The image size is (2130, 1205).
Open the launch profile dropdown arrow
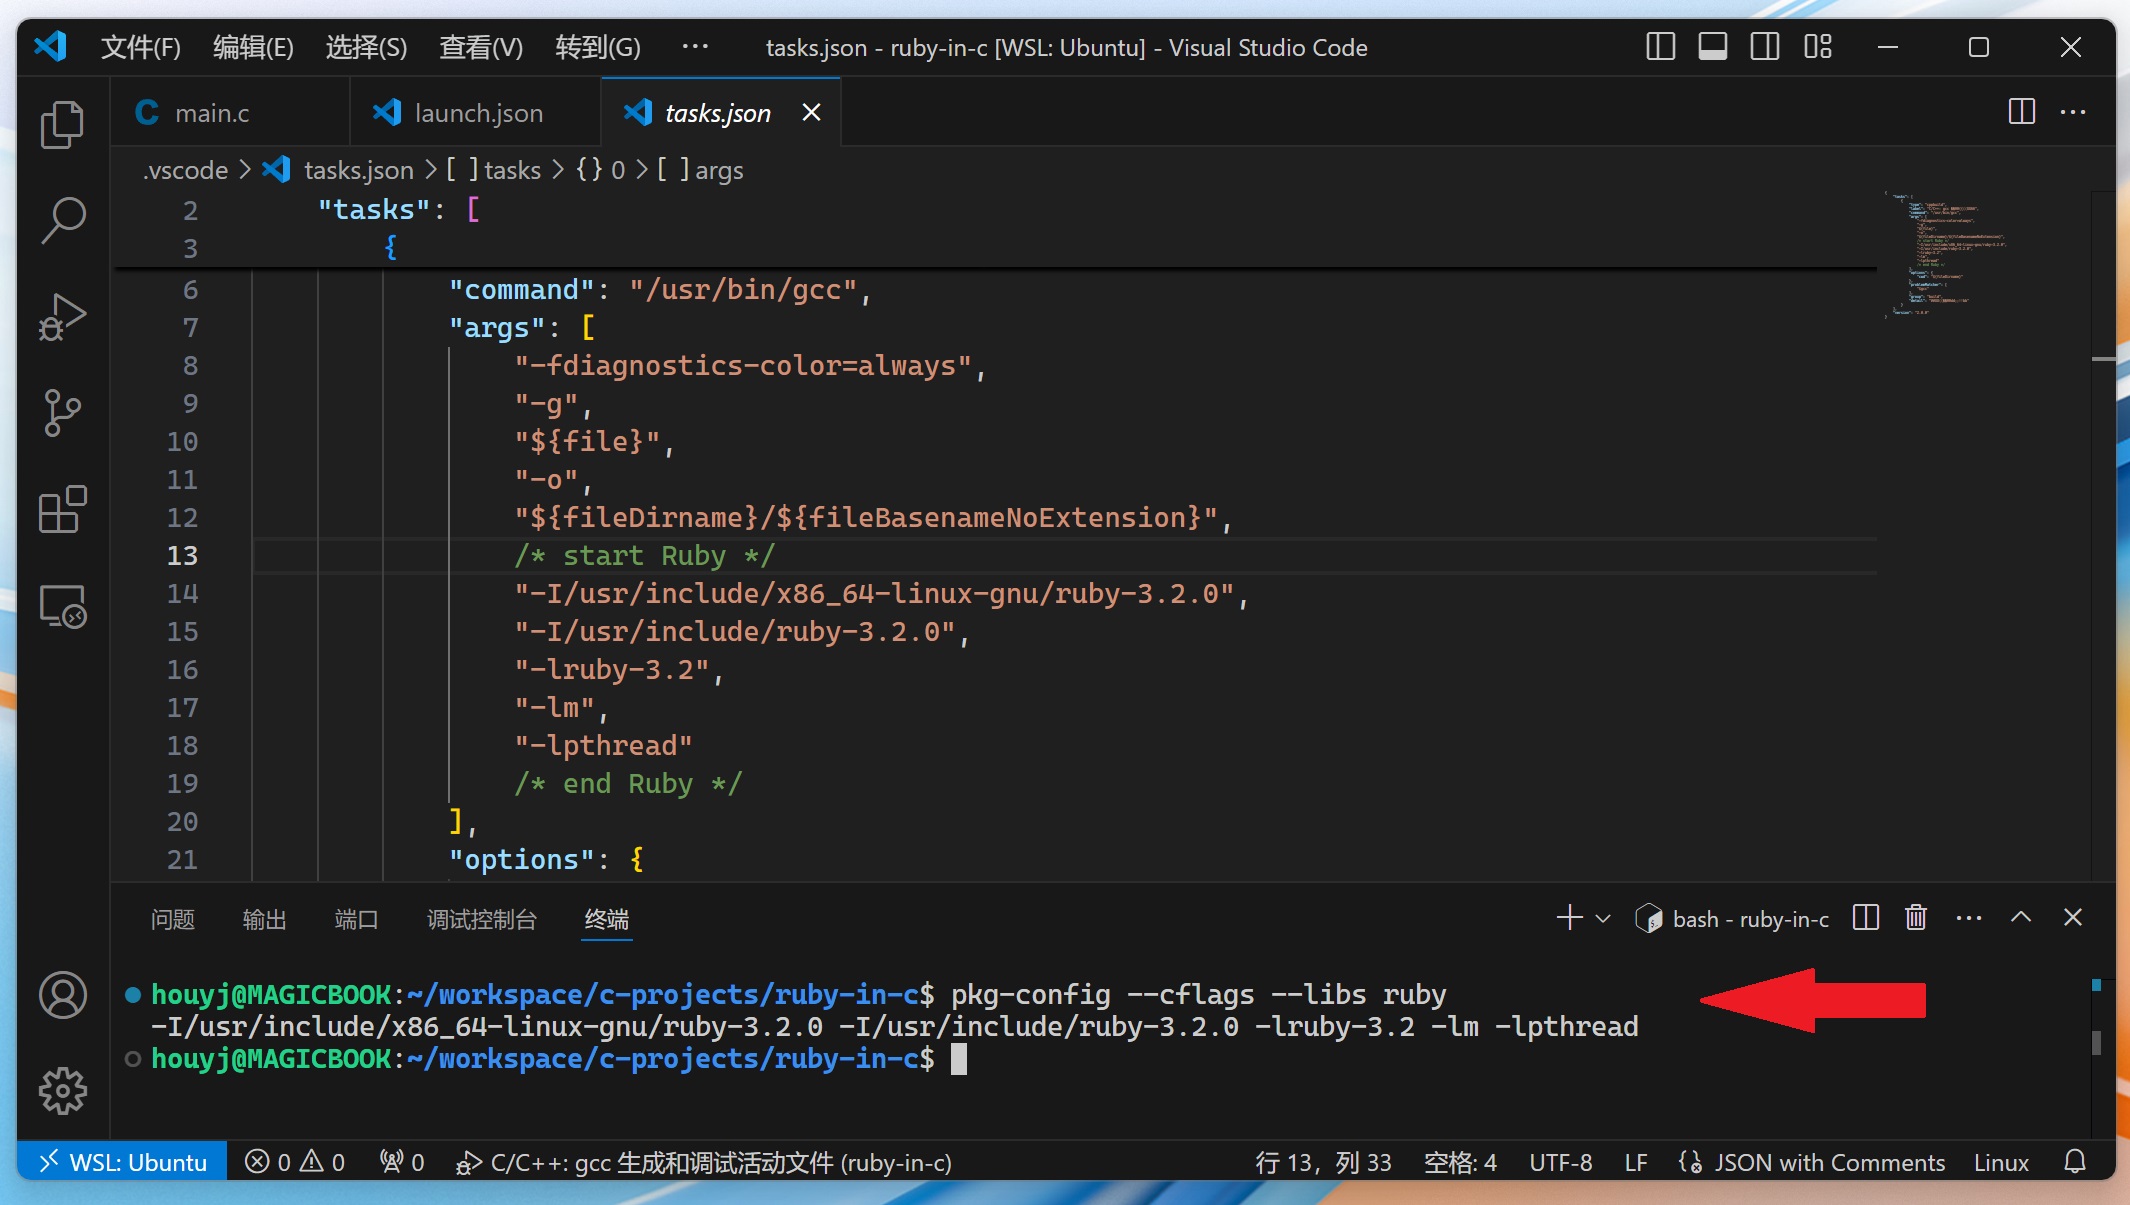click(1603, 918)
